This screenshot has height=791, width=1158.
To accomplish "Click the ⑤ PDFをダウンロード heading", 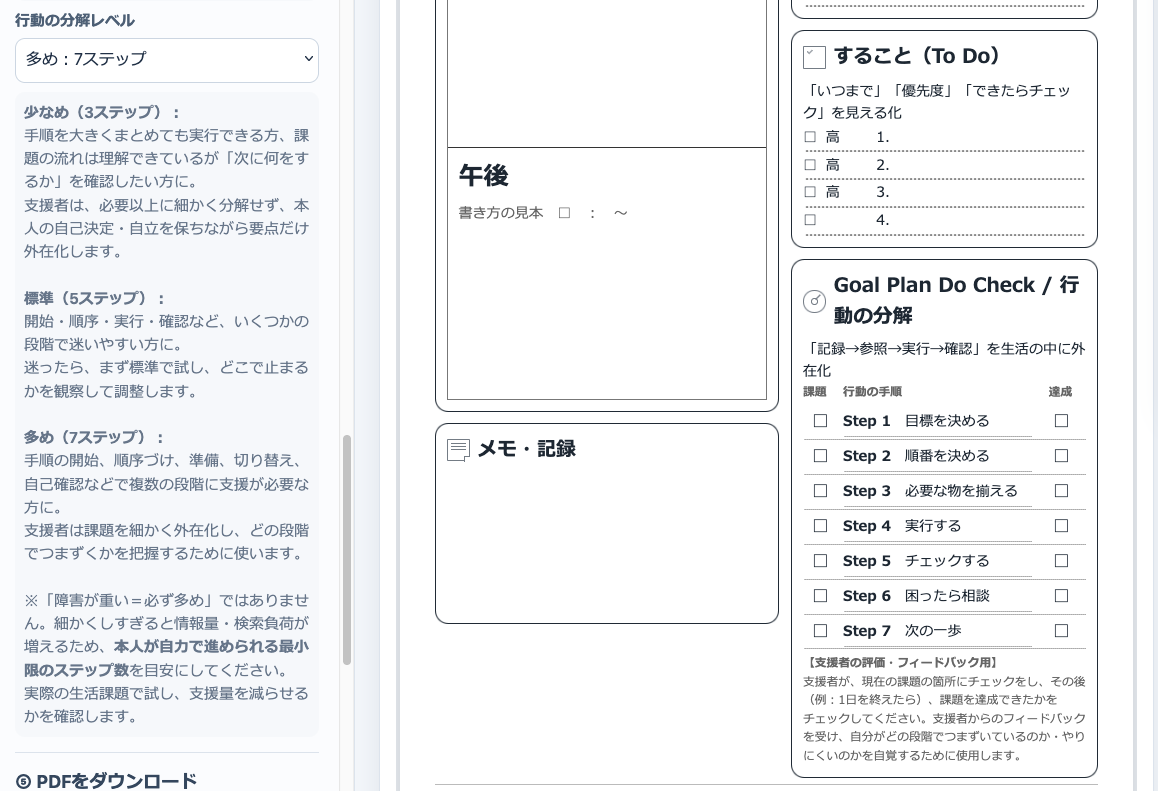I will point(106,781).
